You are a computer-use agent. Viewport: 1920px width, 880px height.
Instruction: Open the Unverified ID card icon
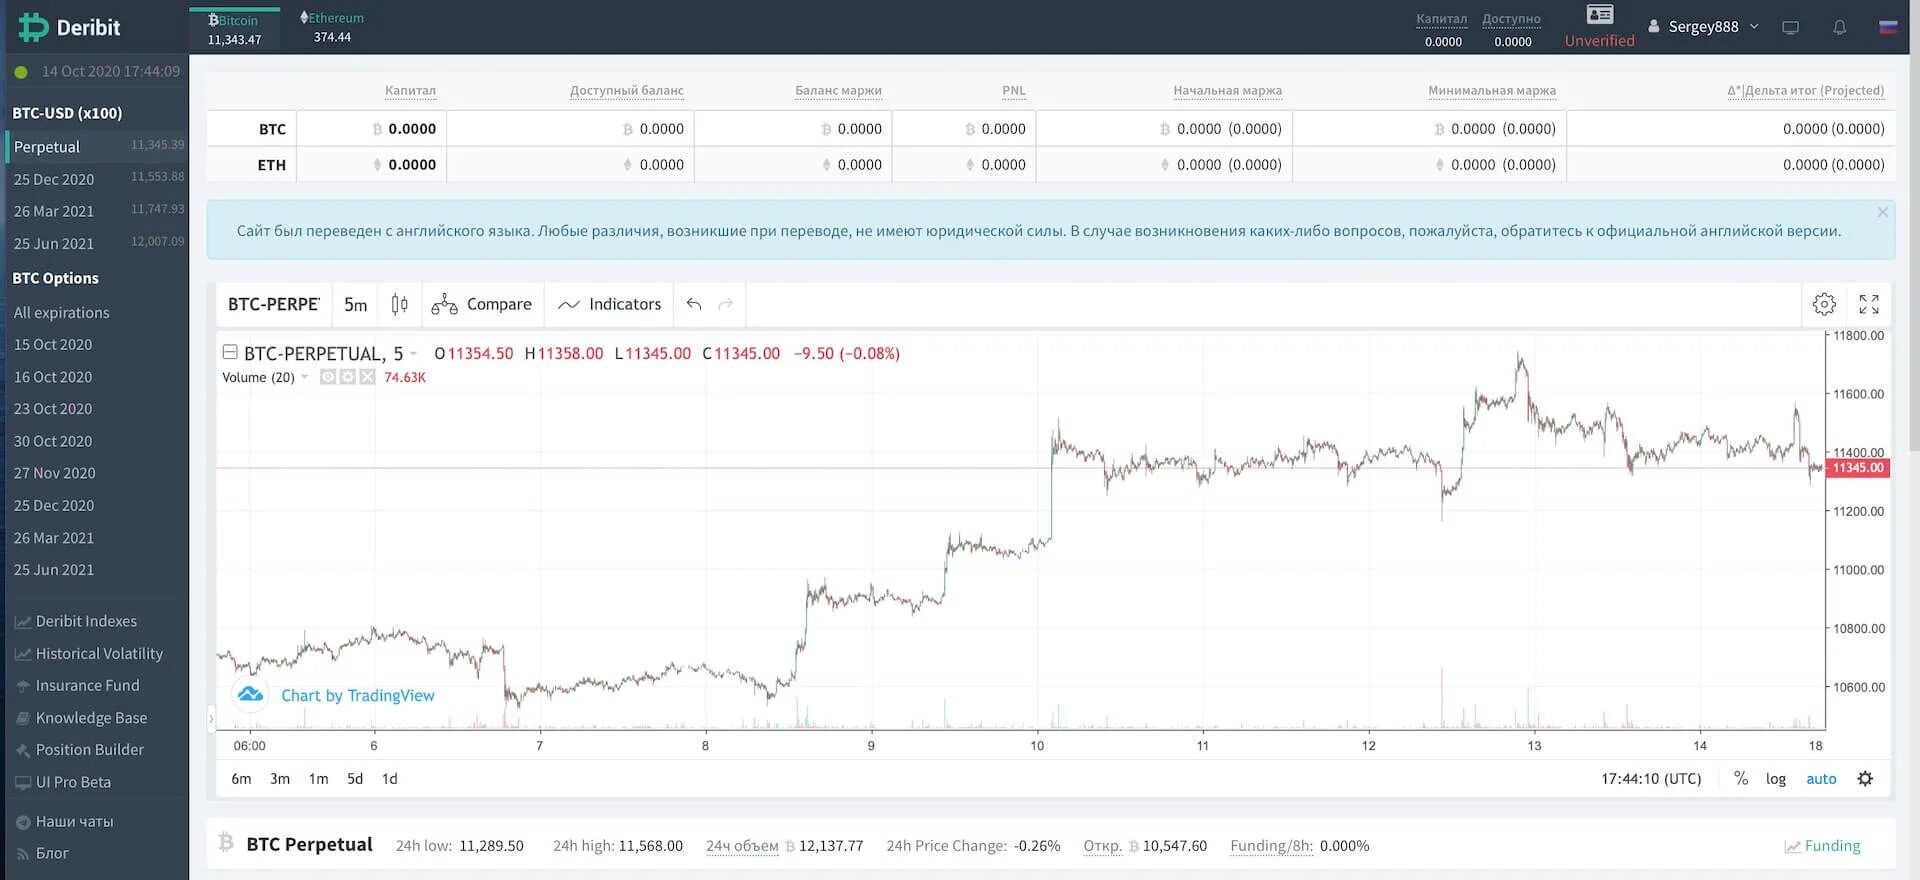coord(1600,15)
